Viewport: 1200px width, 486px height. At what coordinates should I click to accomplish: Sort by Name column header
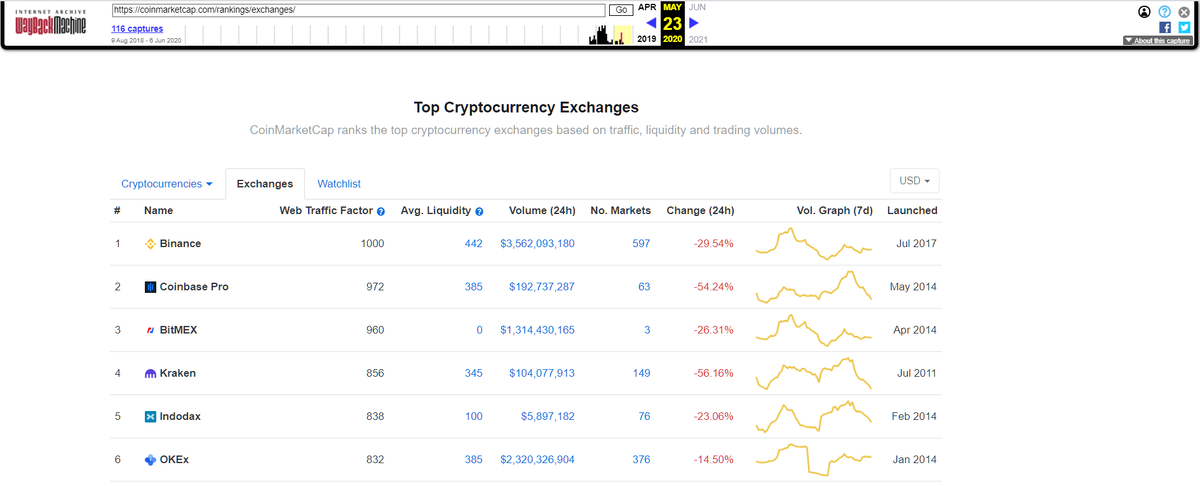(158, 211)
